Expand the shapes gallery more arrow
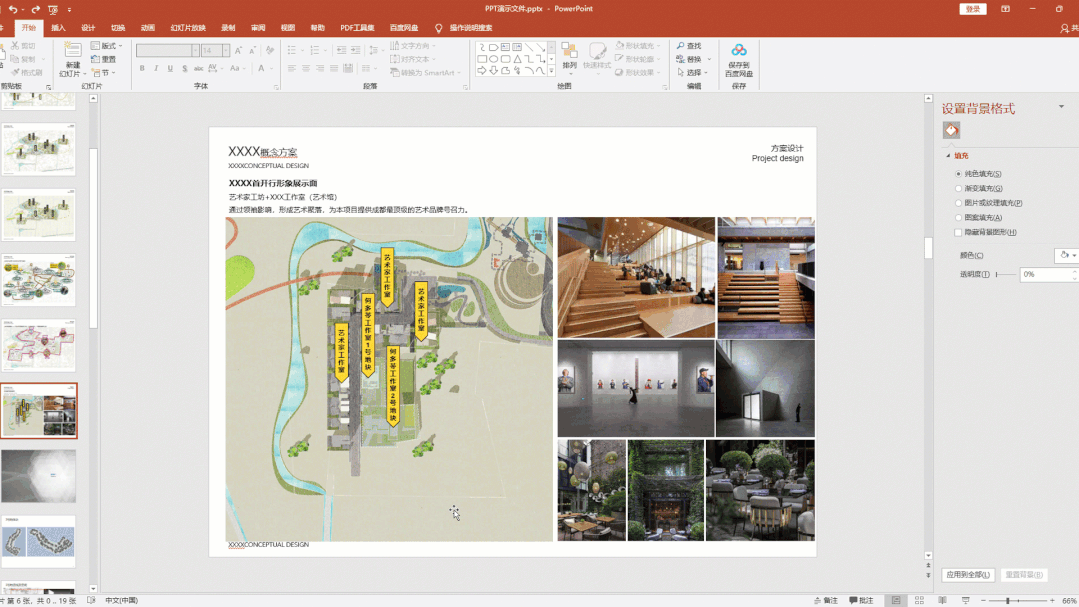1079x607 pixels. (x=551, y=71)
